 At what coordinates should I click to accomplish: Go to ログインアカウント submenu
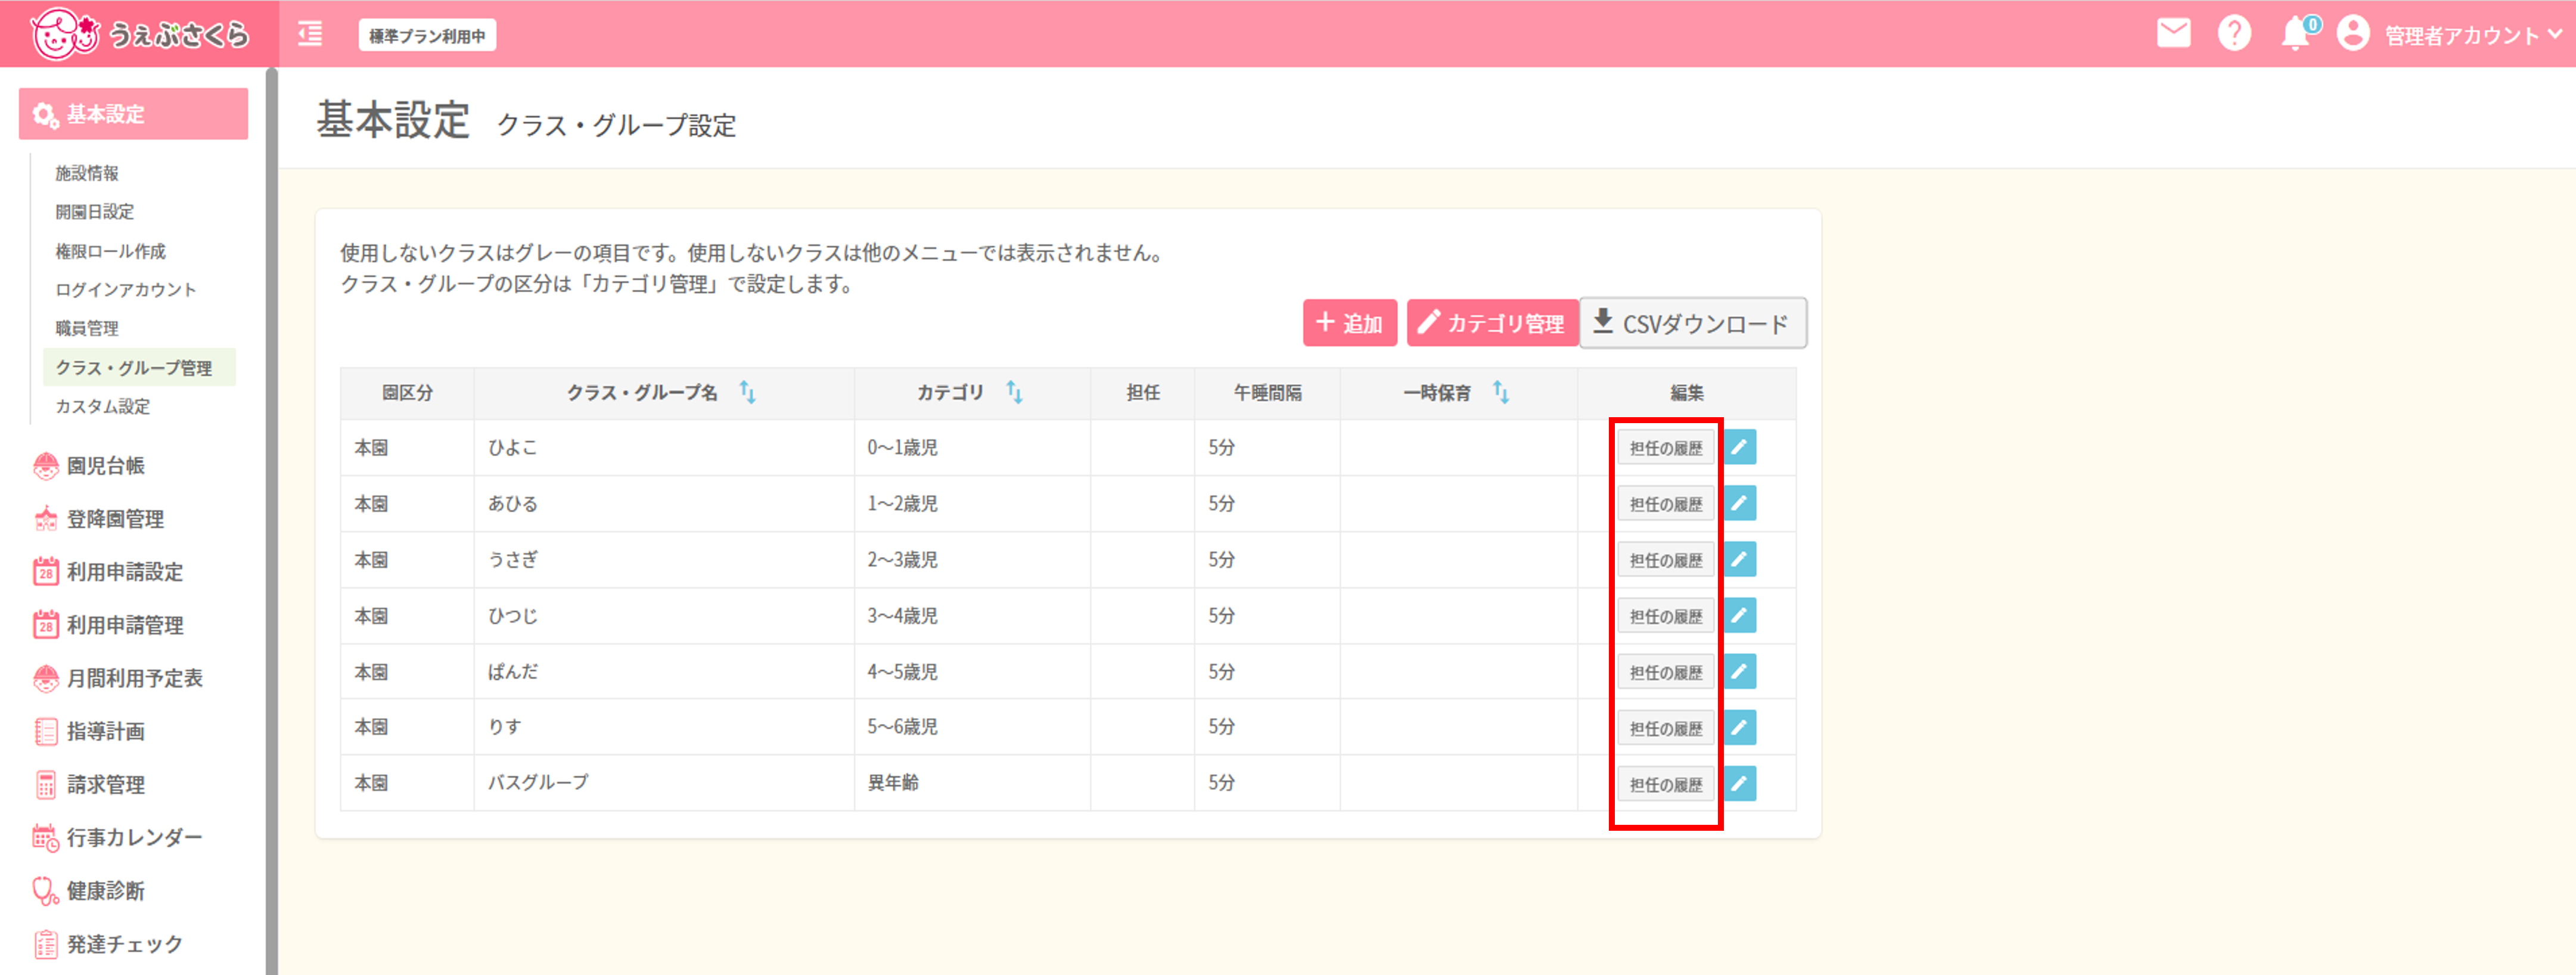tap(126, 290)
